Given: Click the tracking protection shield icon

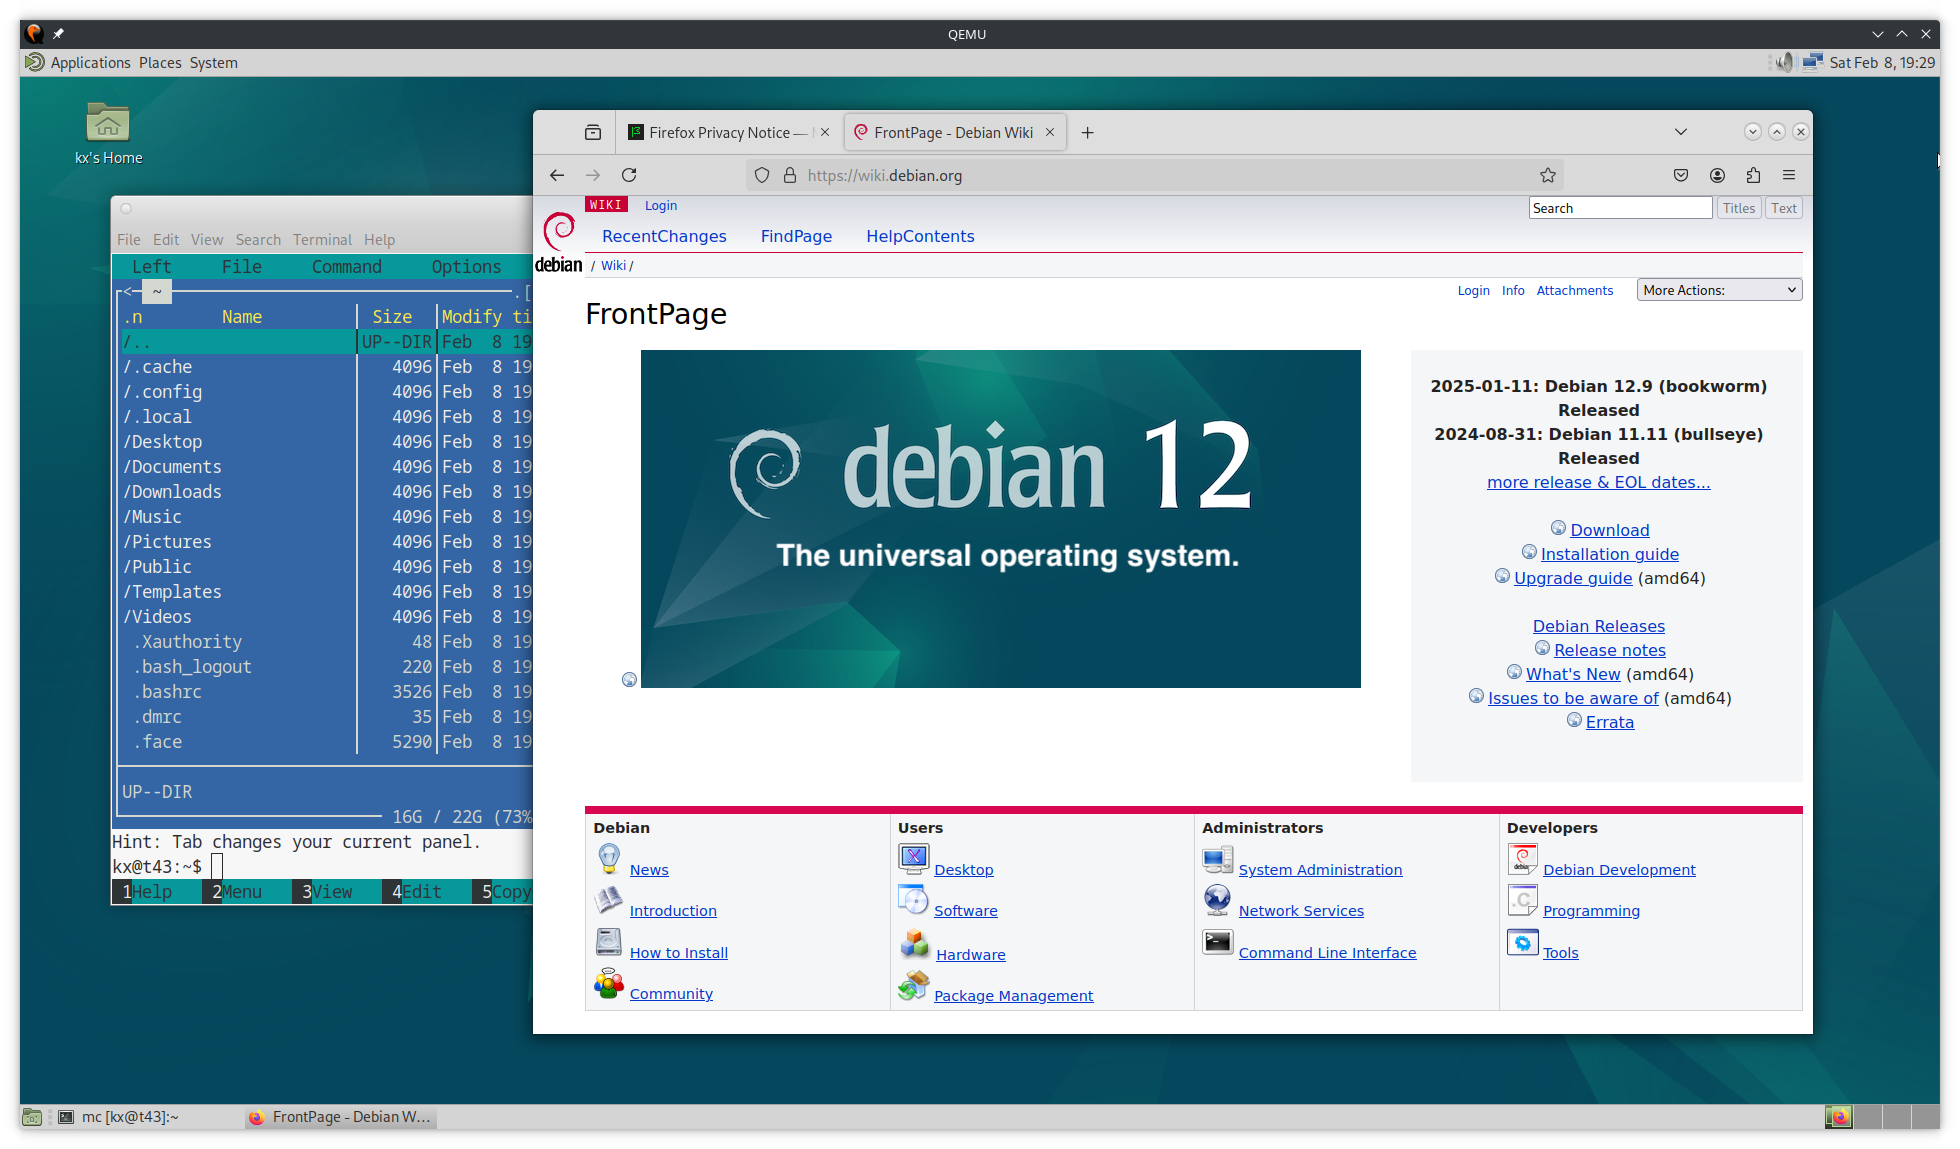Looking at the screenshot, I should pyautogui.click(x=762, y=175).
